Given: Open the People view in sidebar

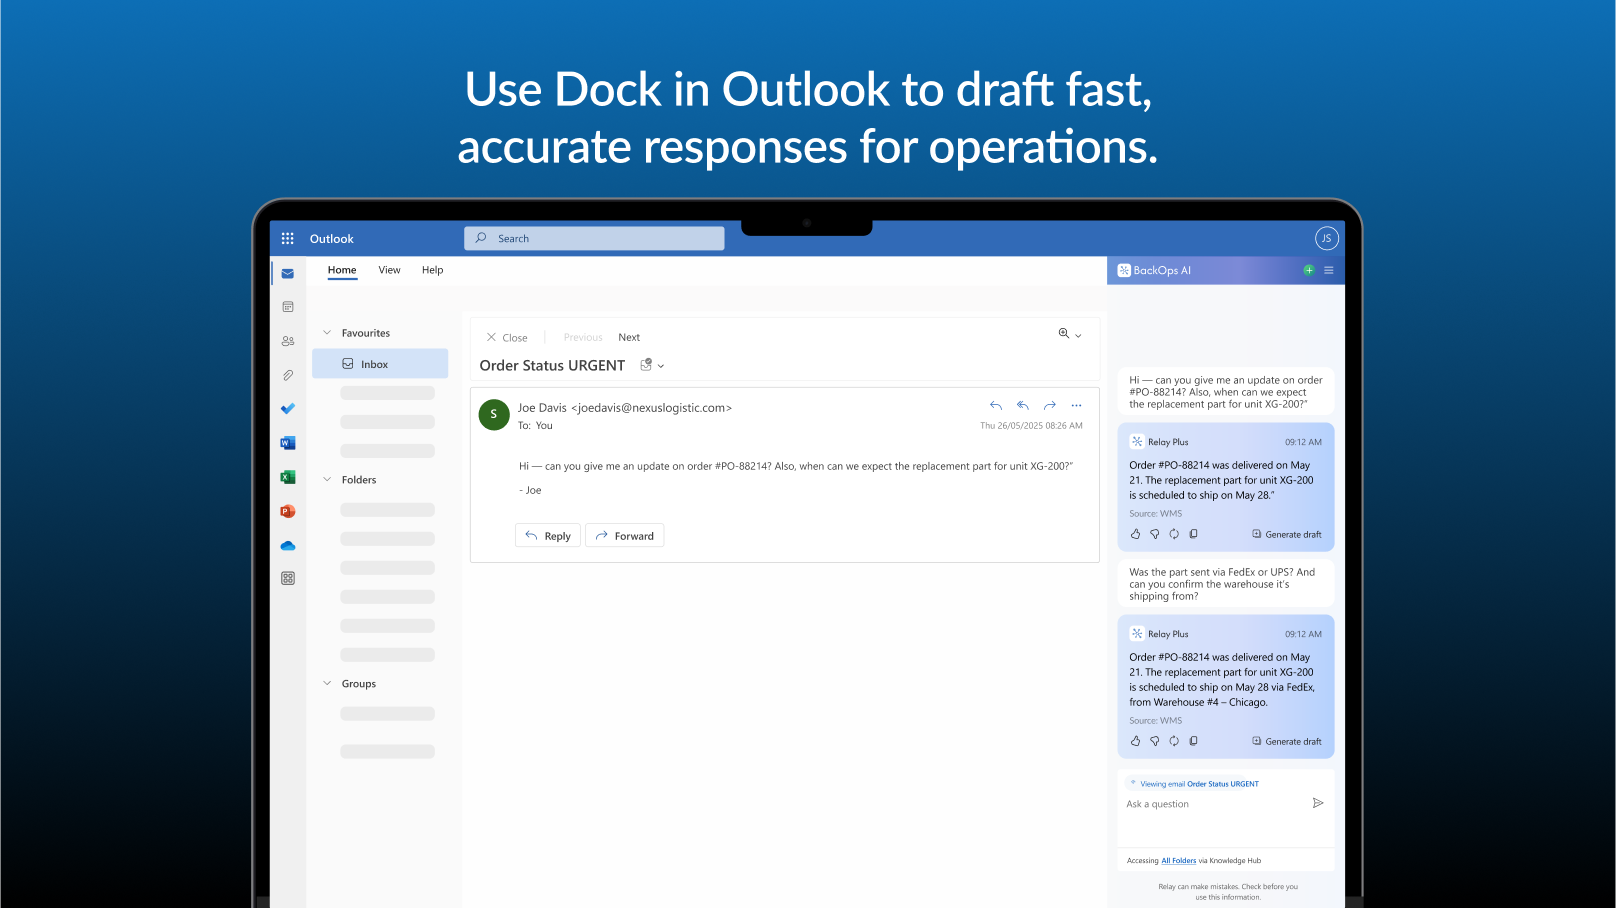Looking at the screenshot, I should 288,340.
